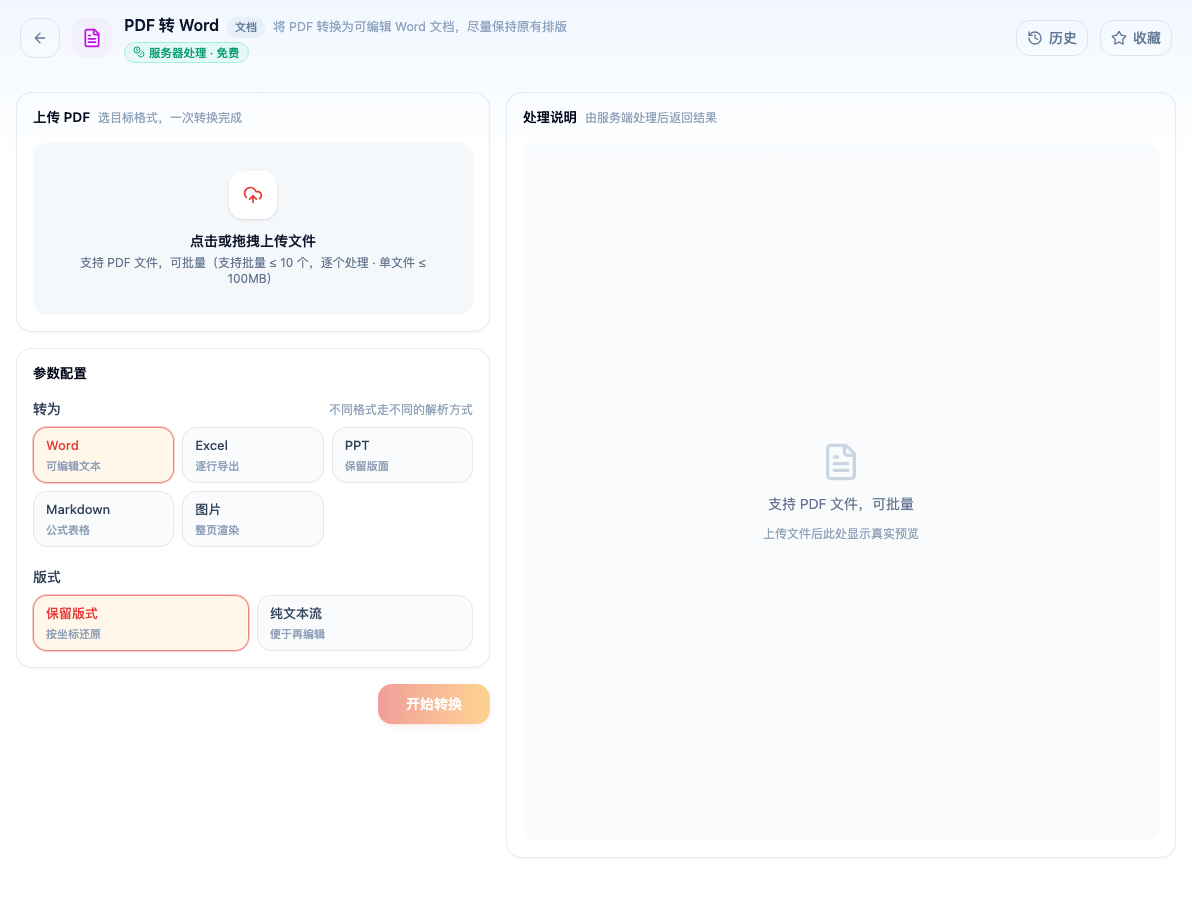The height and width of the screenshot is (900, 1192).
Task: Click 上传文件后此处显示真实预览 text
Action: point(841,534)
